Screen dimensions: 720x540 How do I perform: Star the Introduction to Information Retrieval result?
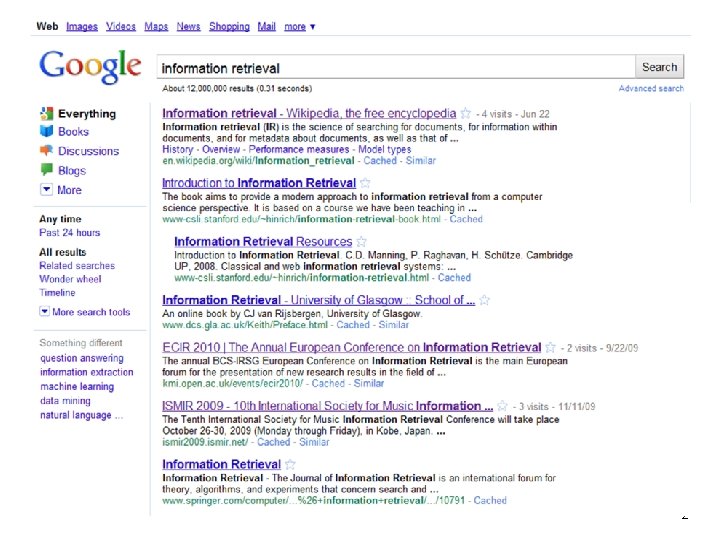pos(365,183)
